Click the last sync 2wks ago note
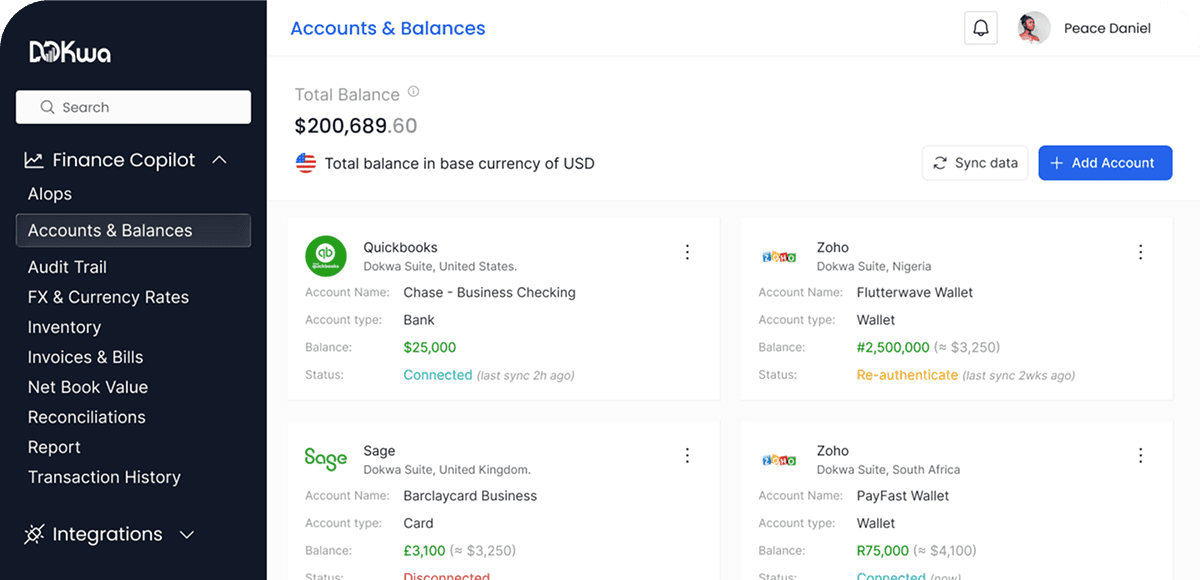 click(1019, 376)
